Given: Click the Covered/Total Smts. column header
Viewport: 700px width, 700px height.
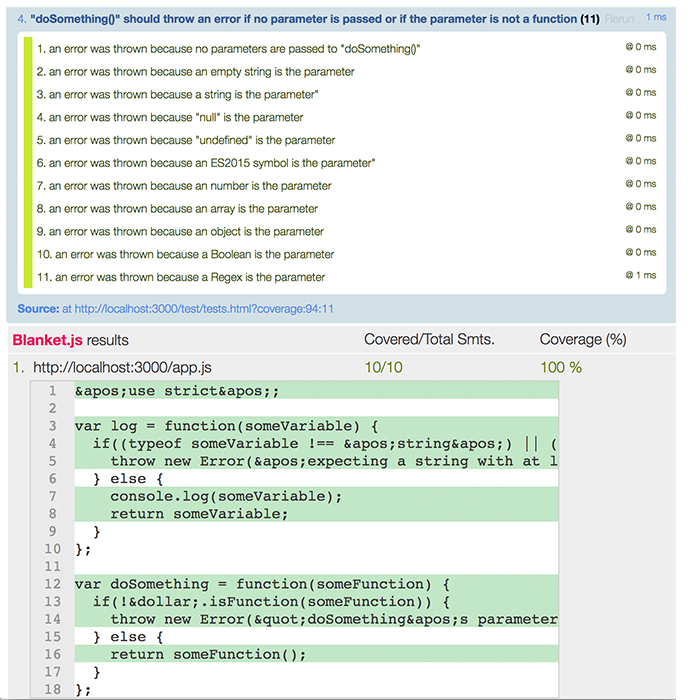Looking at the screenshot, I should [429, 340].
